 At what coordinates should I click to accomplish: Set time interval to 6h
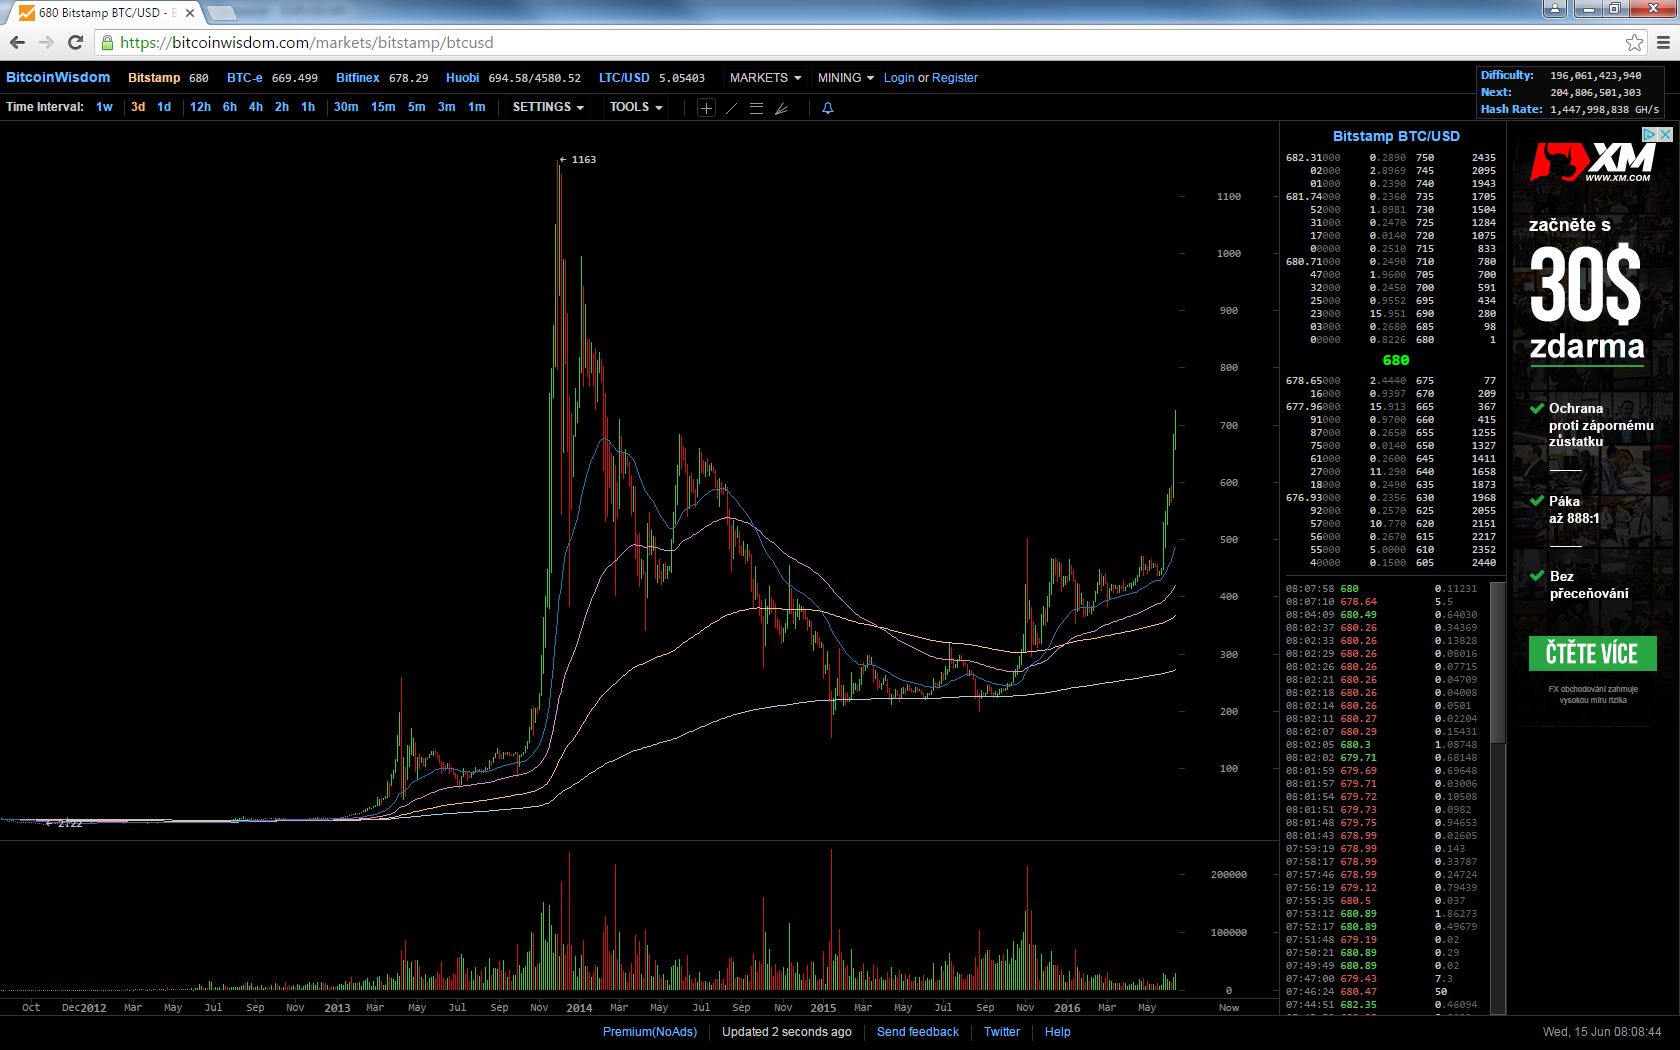coord(230,107)
